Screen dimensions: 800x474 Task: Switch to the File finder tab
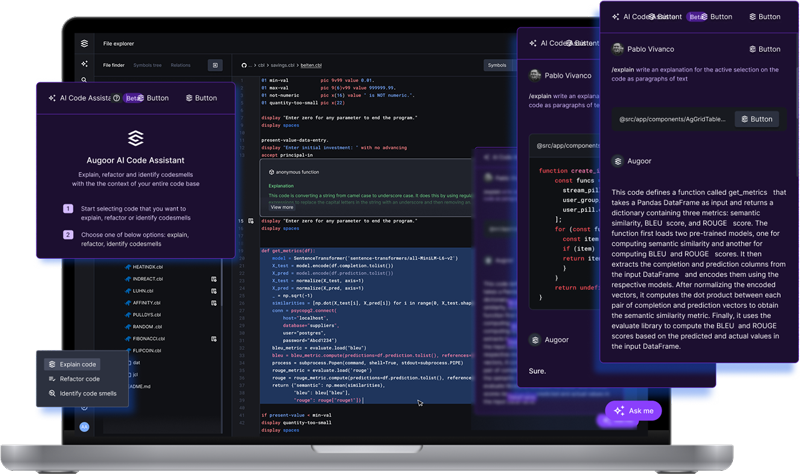[114, 65]
